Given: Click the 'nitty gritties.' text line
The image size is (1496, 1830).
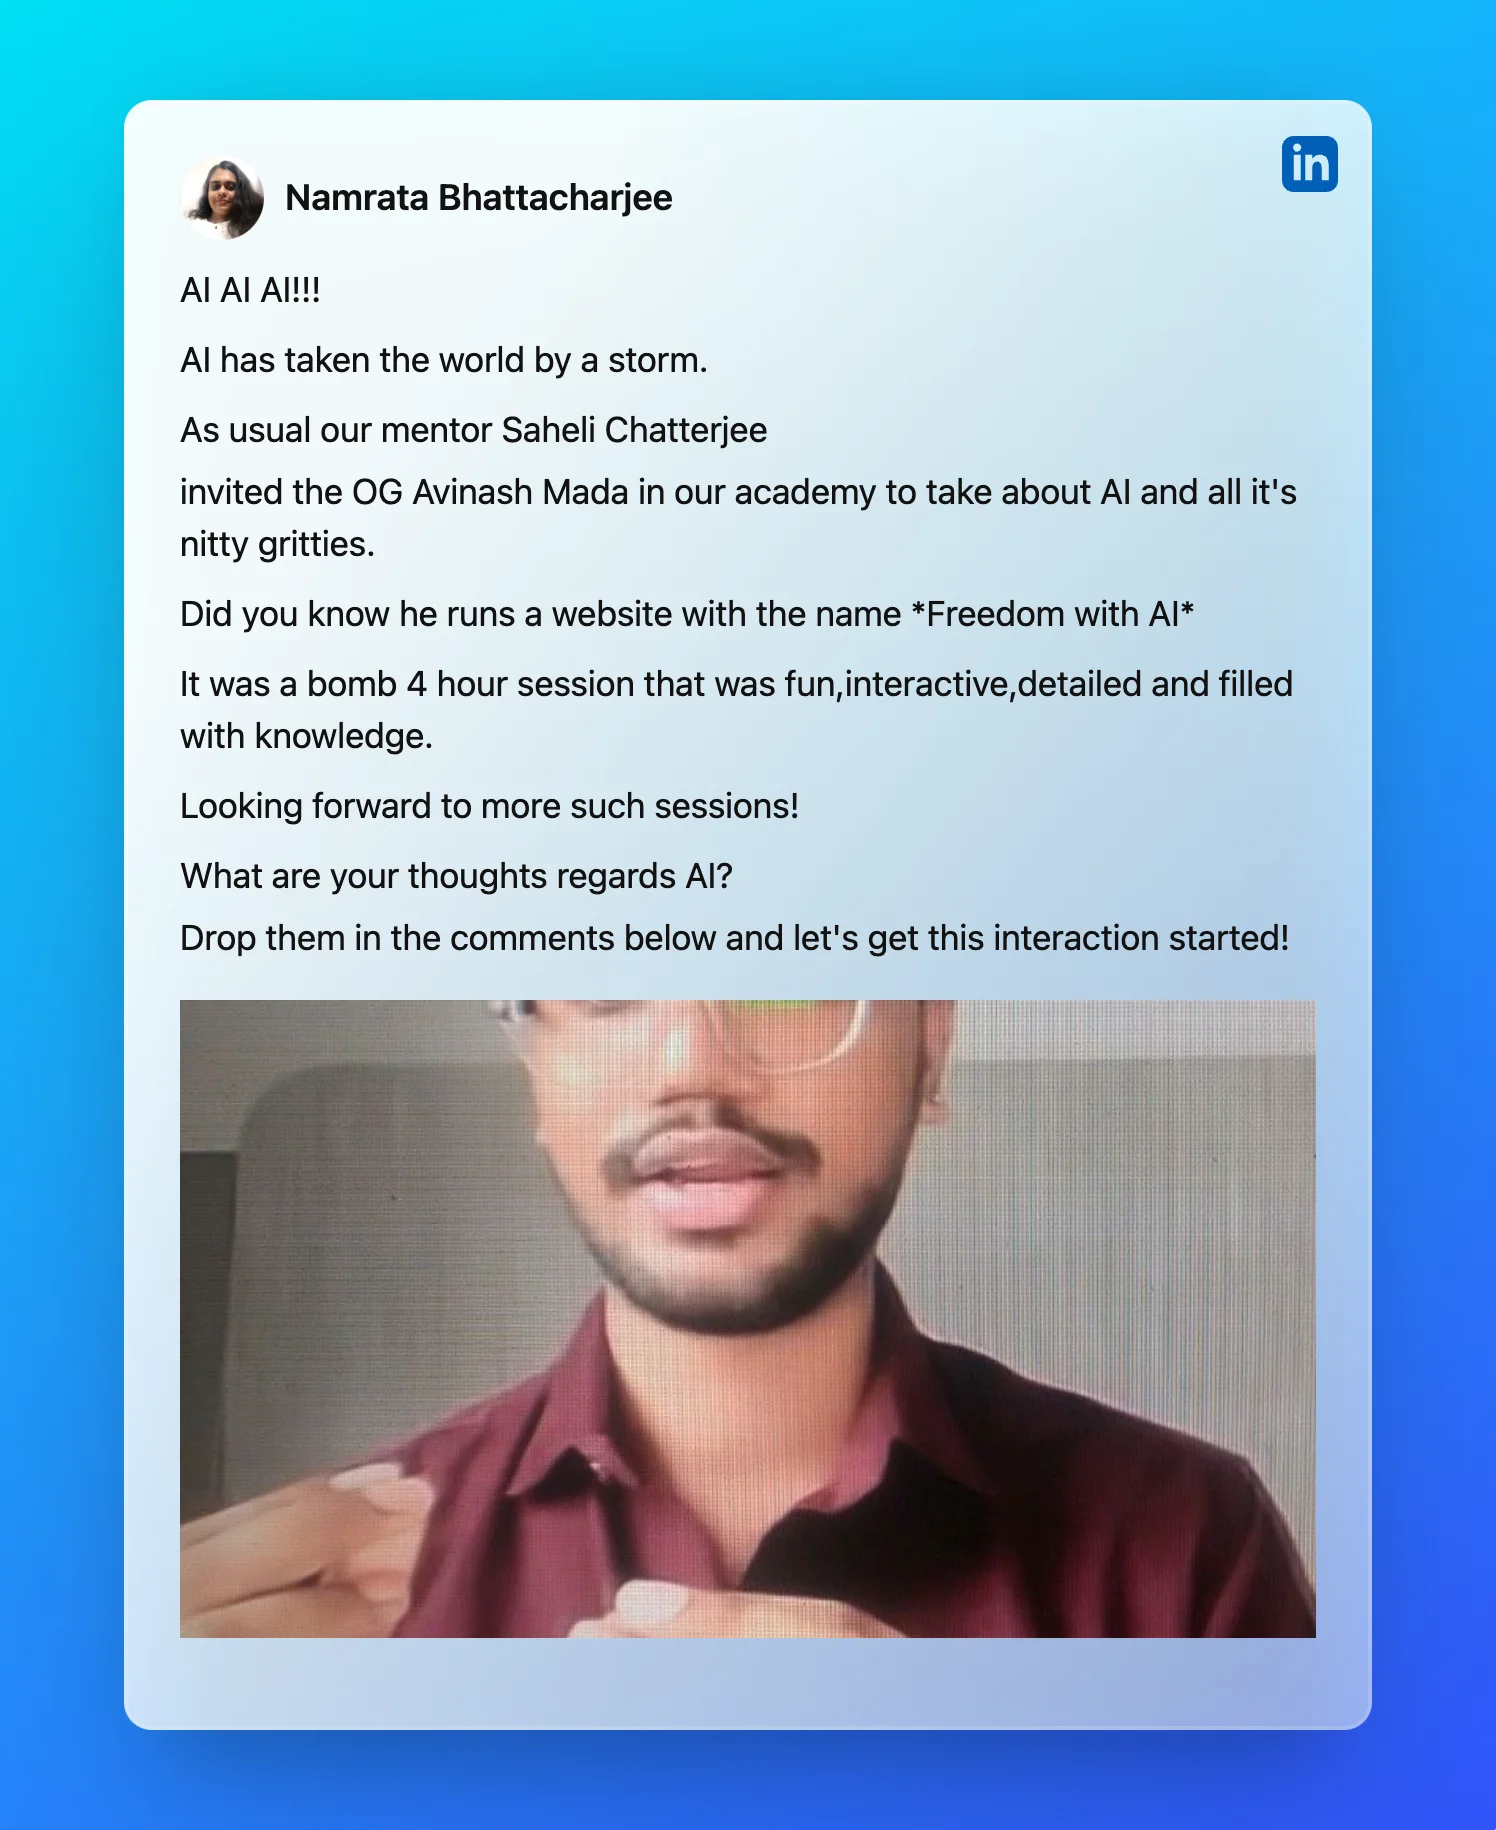Looking at the screenshot, I should [277, 545].
